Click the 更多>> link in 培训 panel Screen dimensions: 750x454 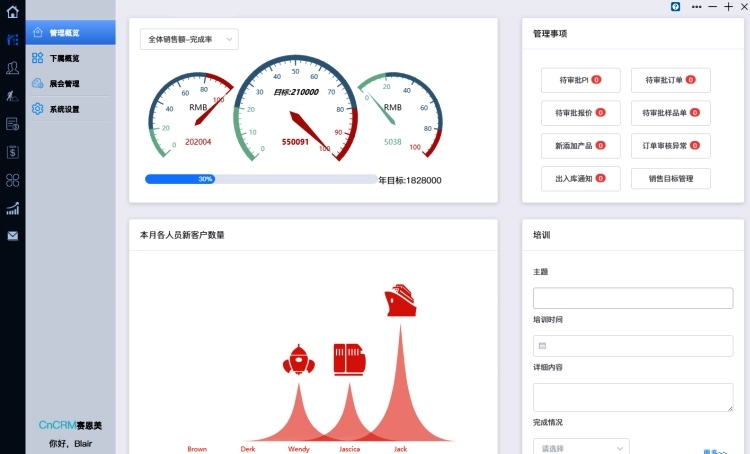[x=715, y=451]
